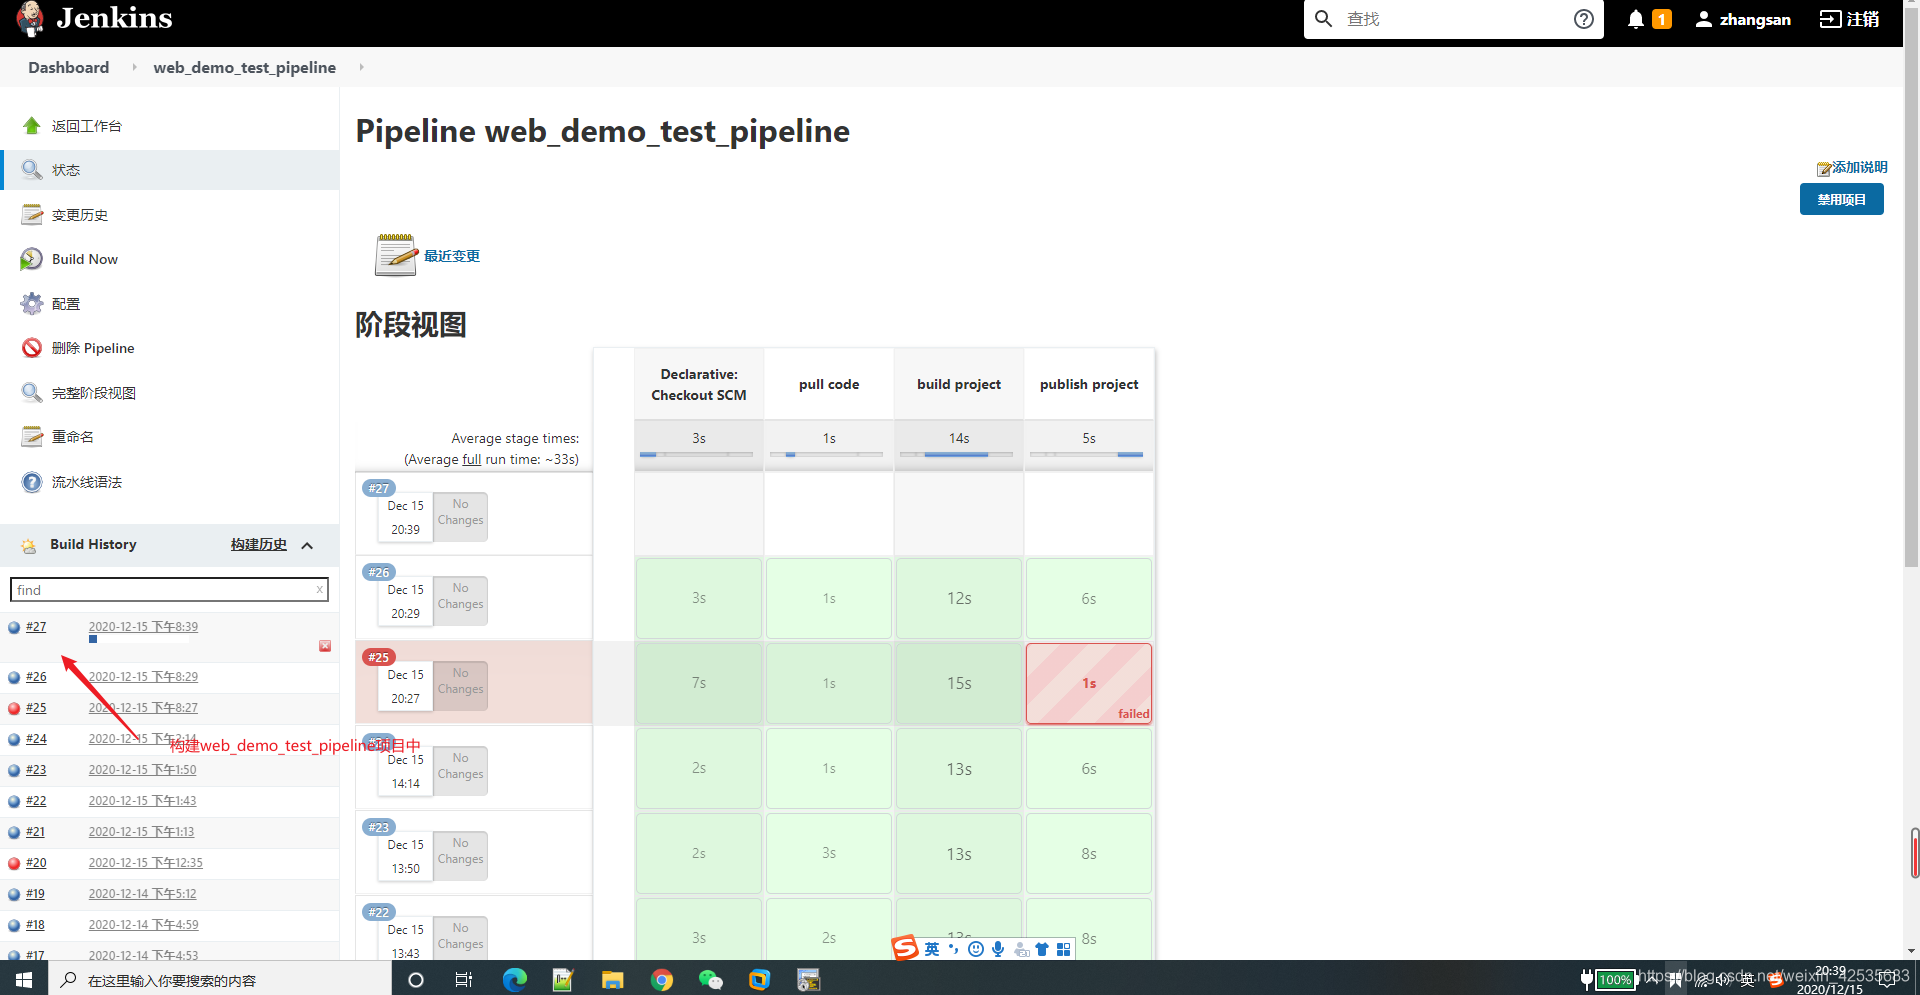1920x995 pixels.
Task: Click the 'full' run time link
Action: (471, 460)
